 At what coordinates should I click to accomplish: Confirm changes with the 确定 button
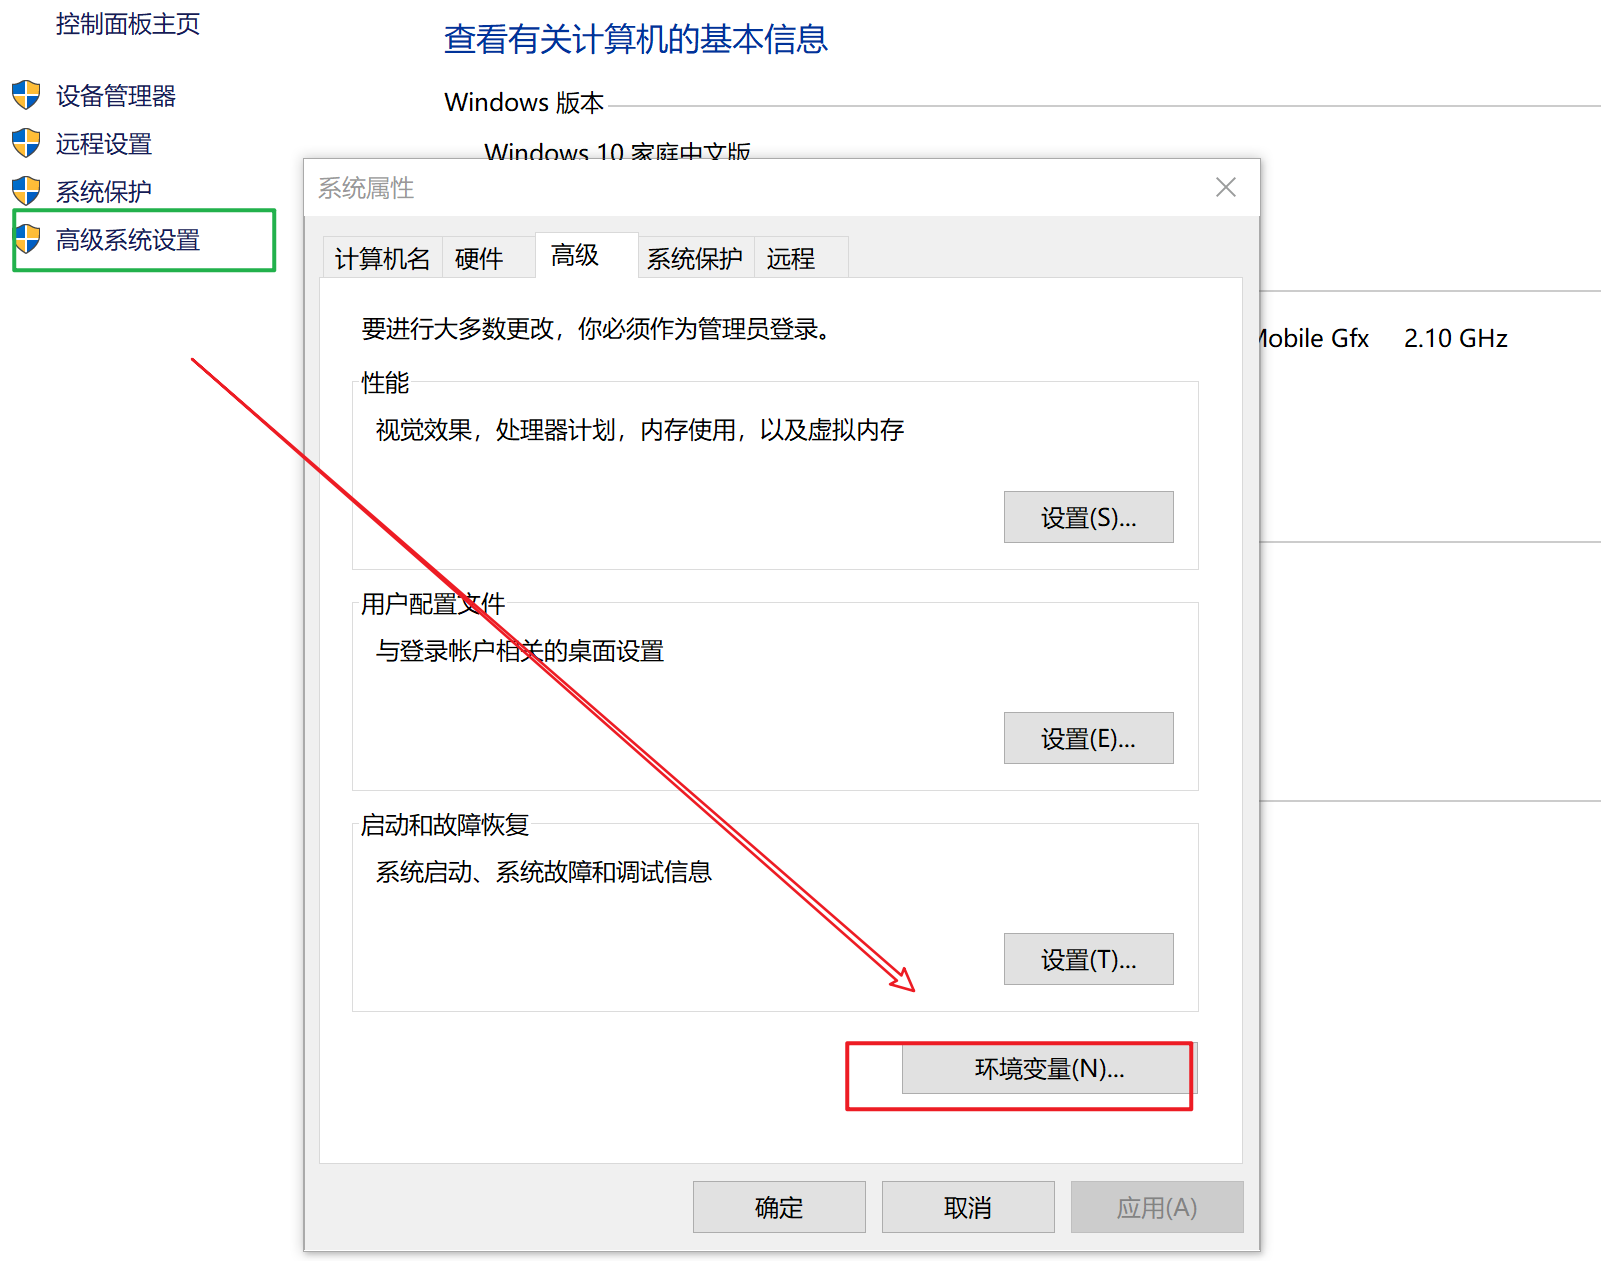(778, 1207)
